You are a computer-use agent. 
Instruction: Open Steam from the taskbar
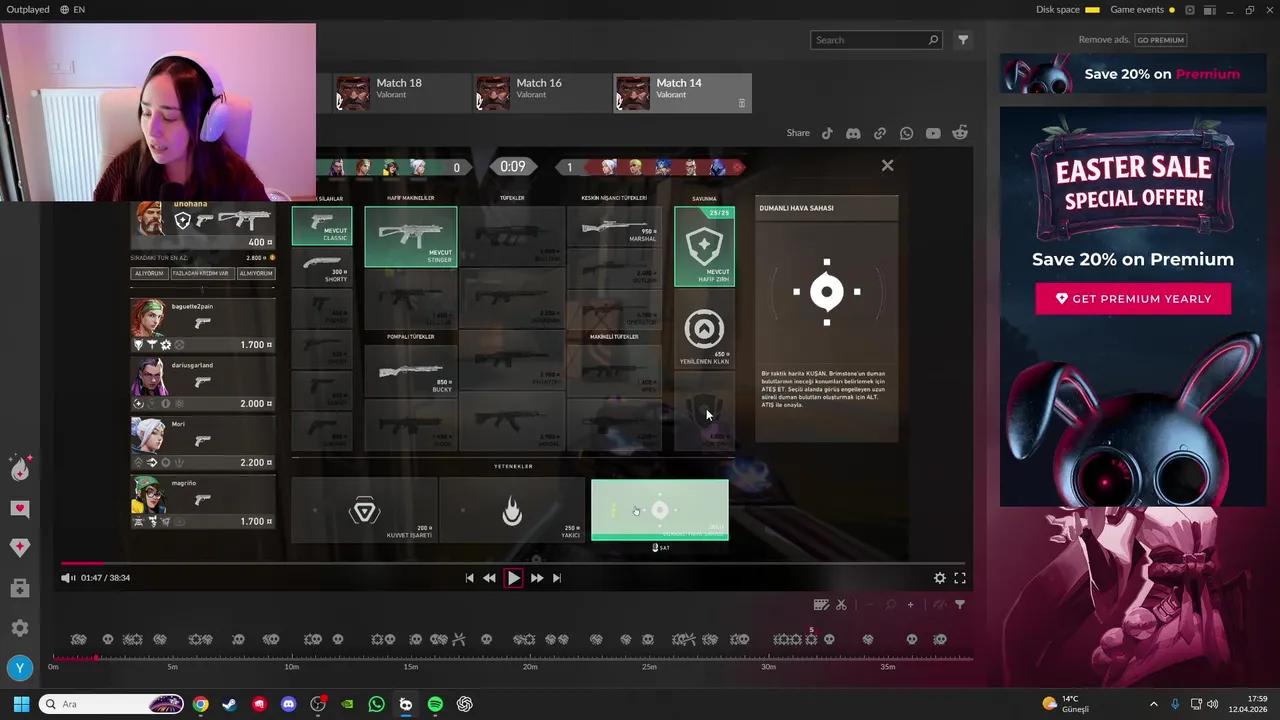coord(230,704)
